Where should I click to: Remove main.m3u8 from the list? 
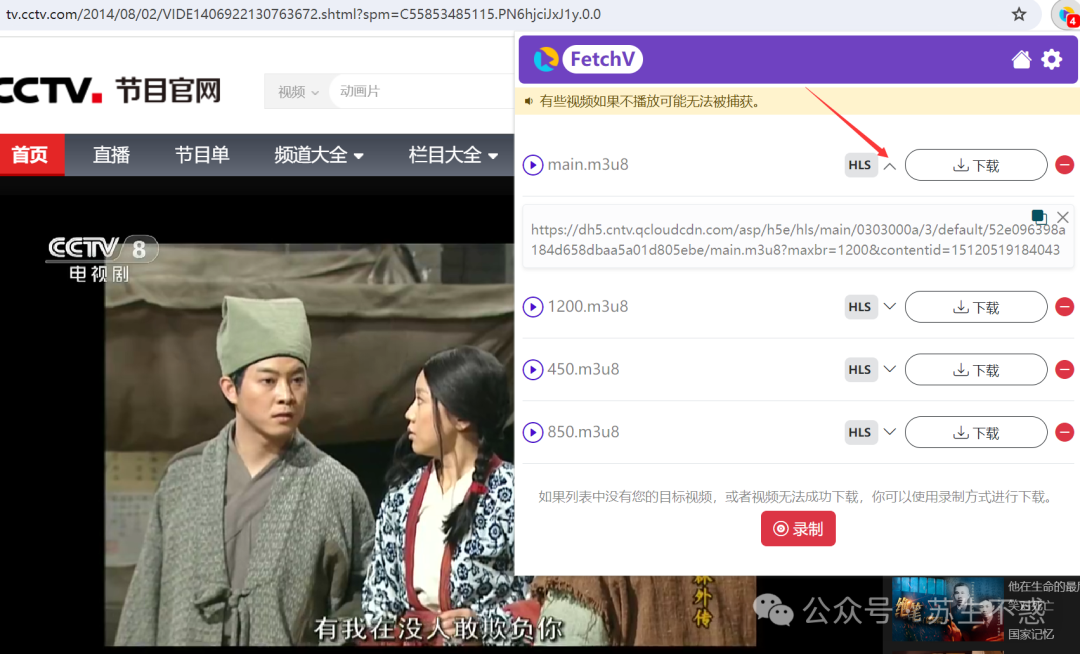pyautogui.click(x=1065, y=165)
